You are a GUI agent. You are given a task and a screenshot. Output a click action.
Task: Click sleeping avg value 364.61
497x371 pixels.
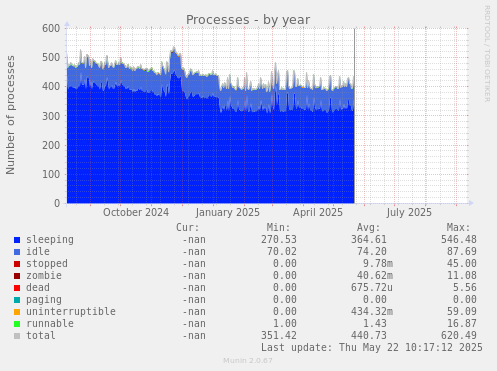(369, 240)
